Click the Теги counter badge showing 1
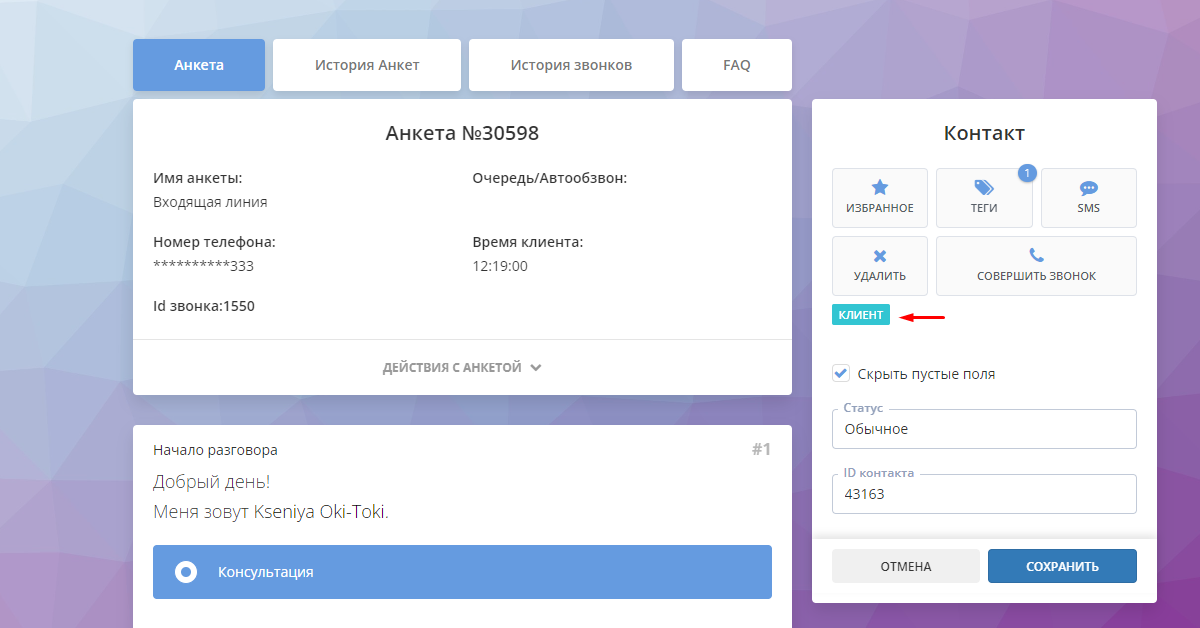The width and height of the screenshot is (1200, 628). 1027,173
